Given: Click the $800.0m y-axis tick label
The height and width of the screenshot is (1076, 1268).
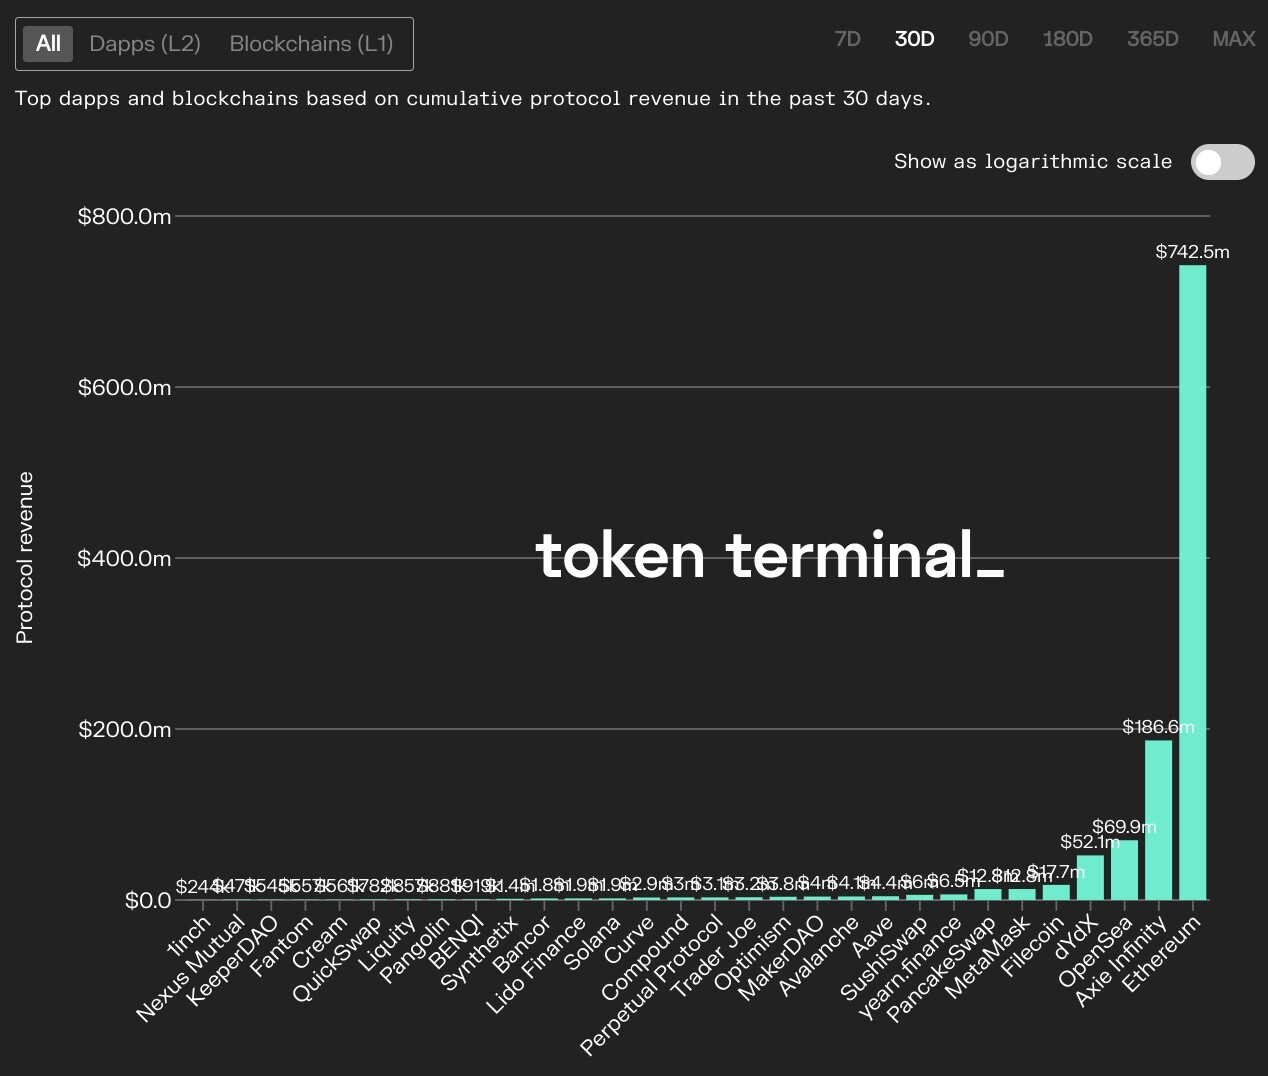Looking at the screenshot, I should pyautogui.click(x=125, y=217).
